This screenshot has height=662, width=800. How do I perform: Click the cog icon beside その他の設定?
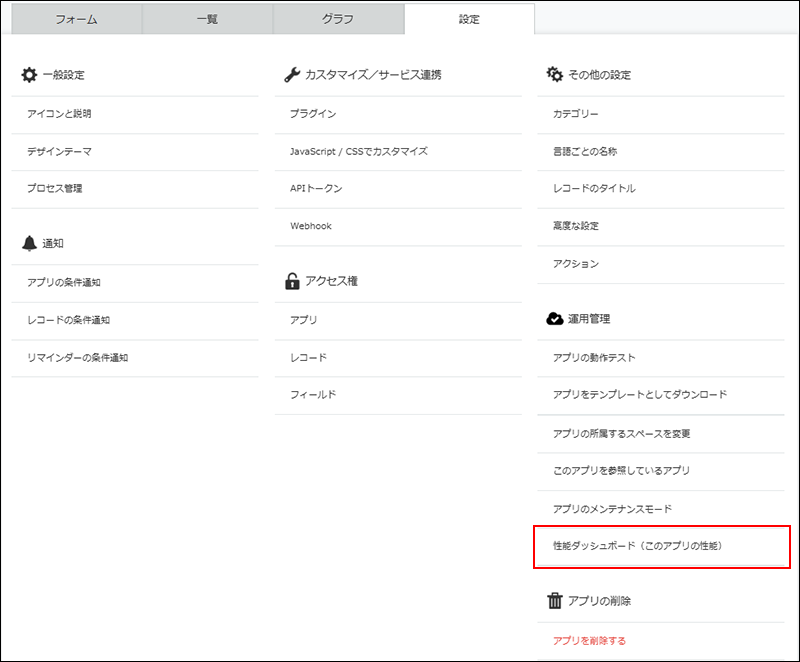(554, 74)
